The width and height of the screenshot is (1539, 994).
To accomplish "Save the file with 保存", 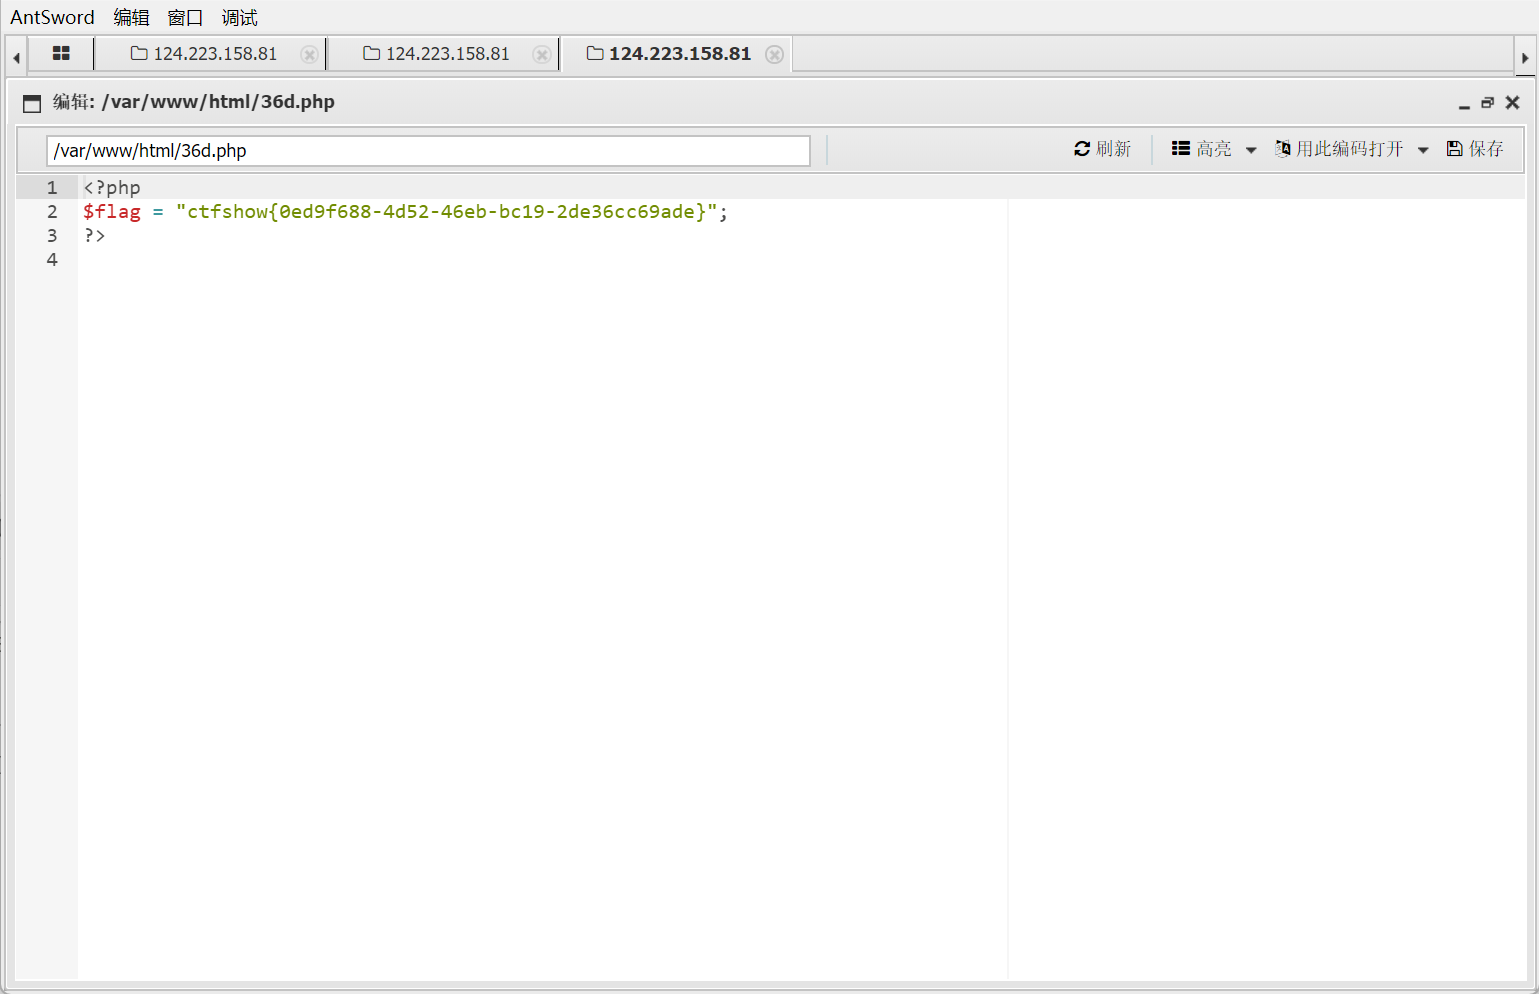I will pos(1475,149).
